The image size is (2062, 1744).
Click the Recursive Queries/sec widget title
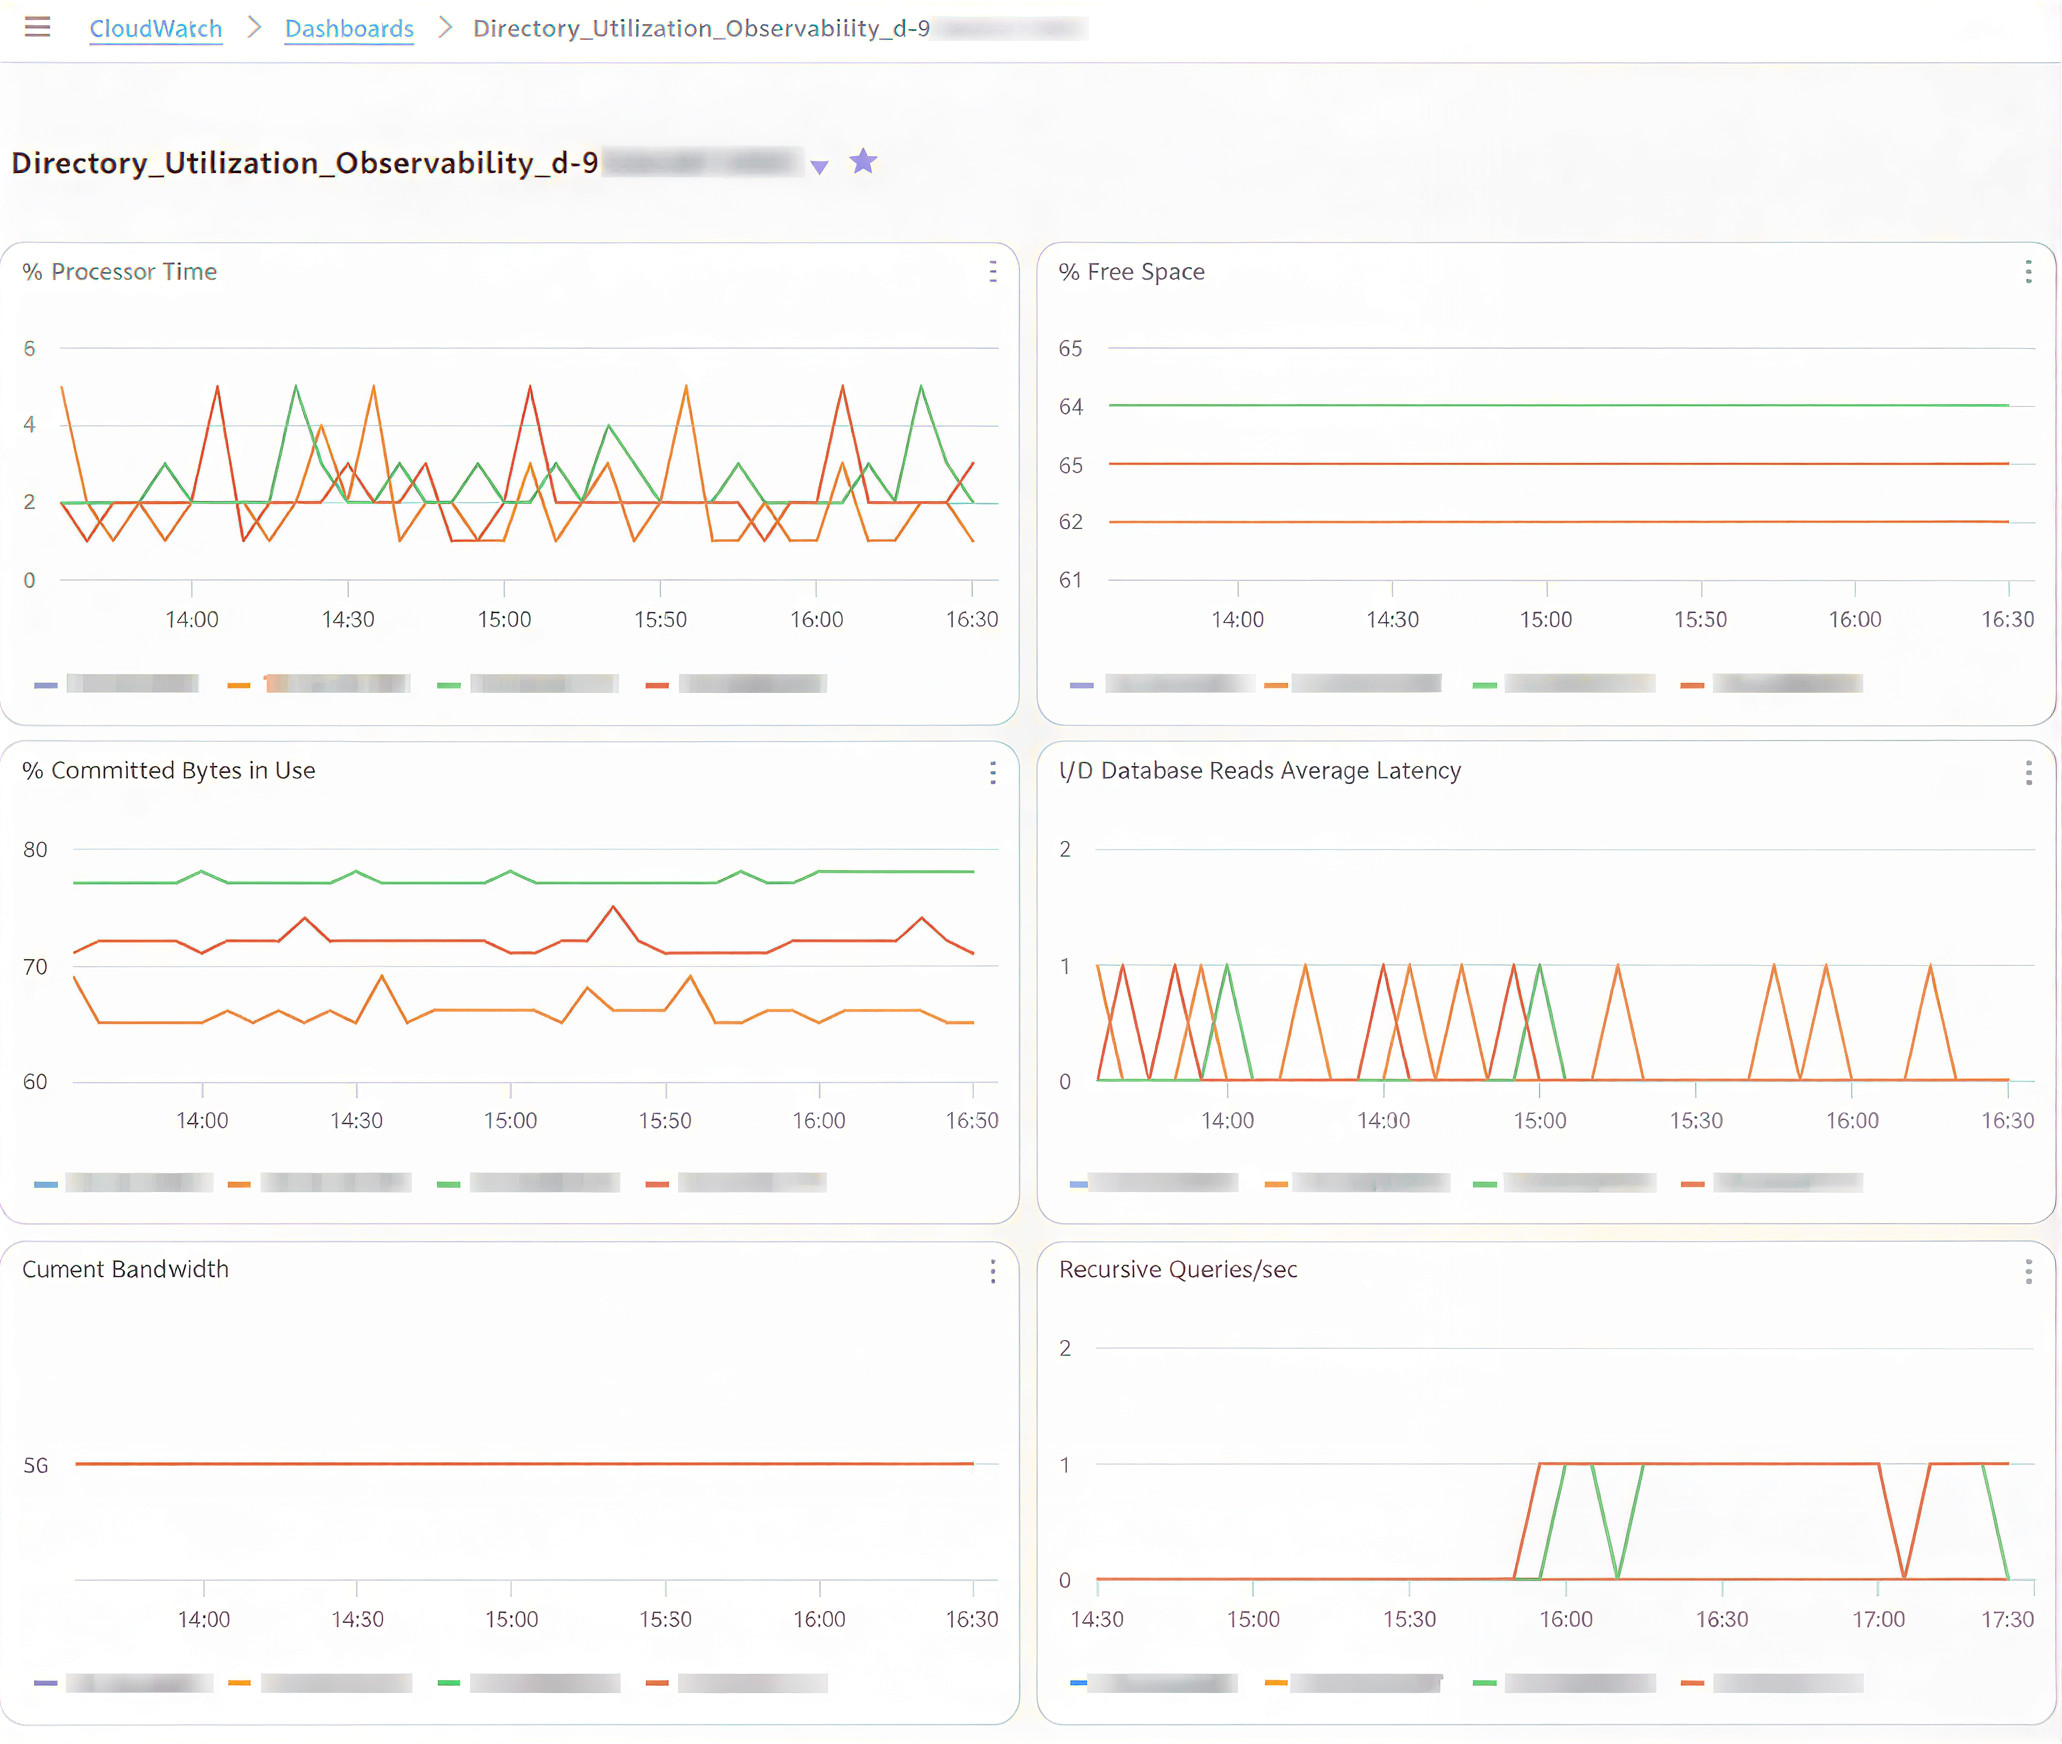point(1179,1270)
